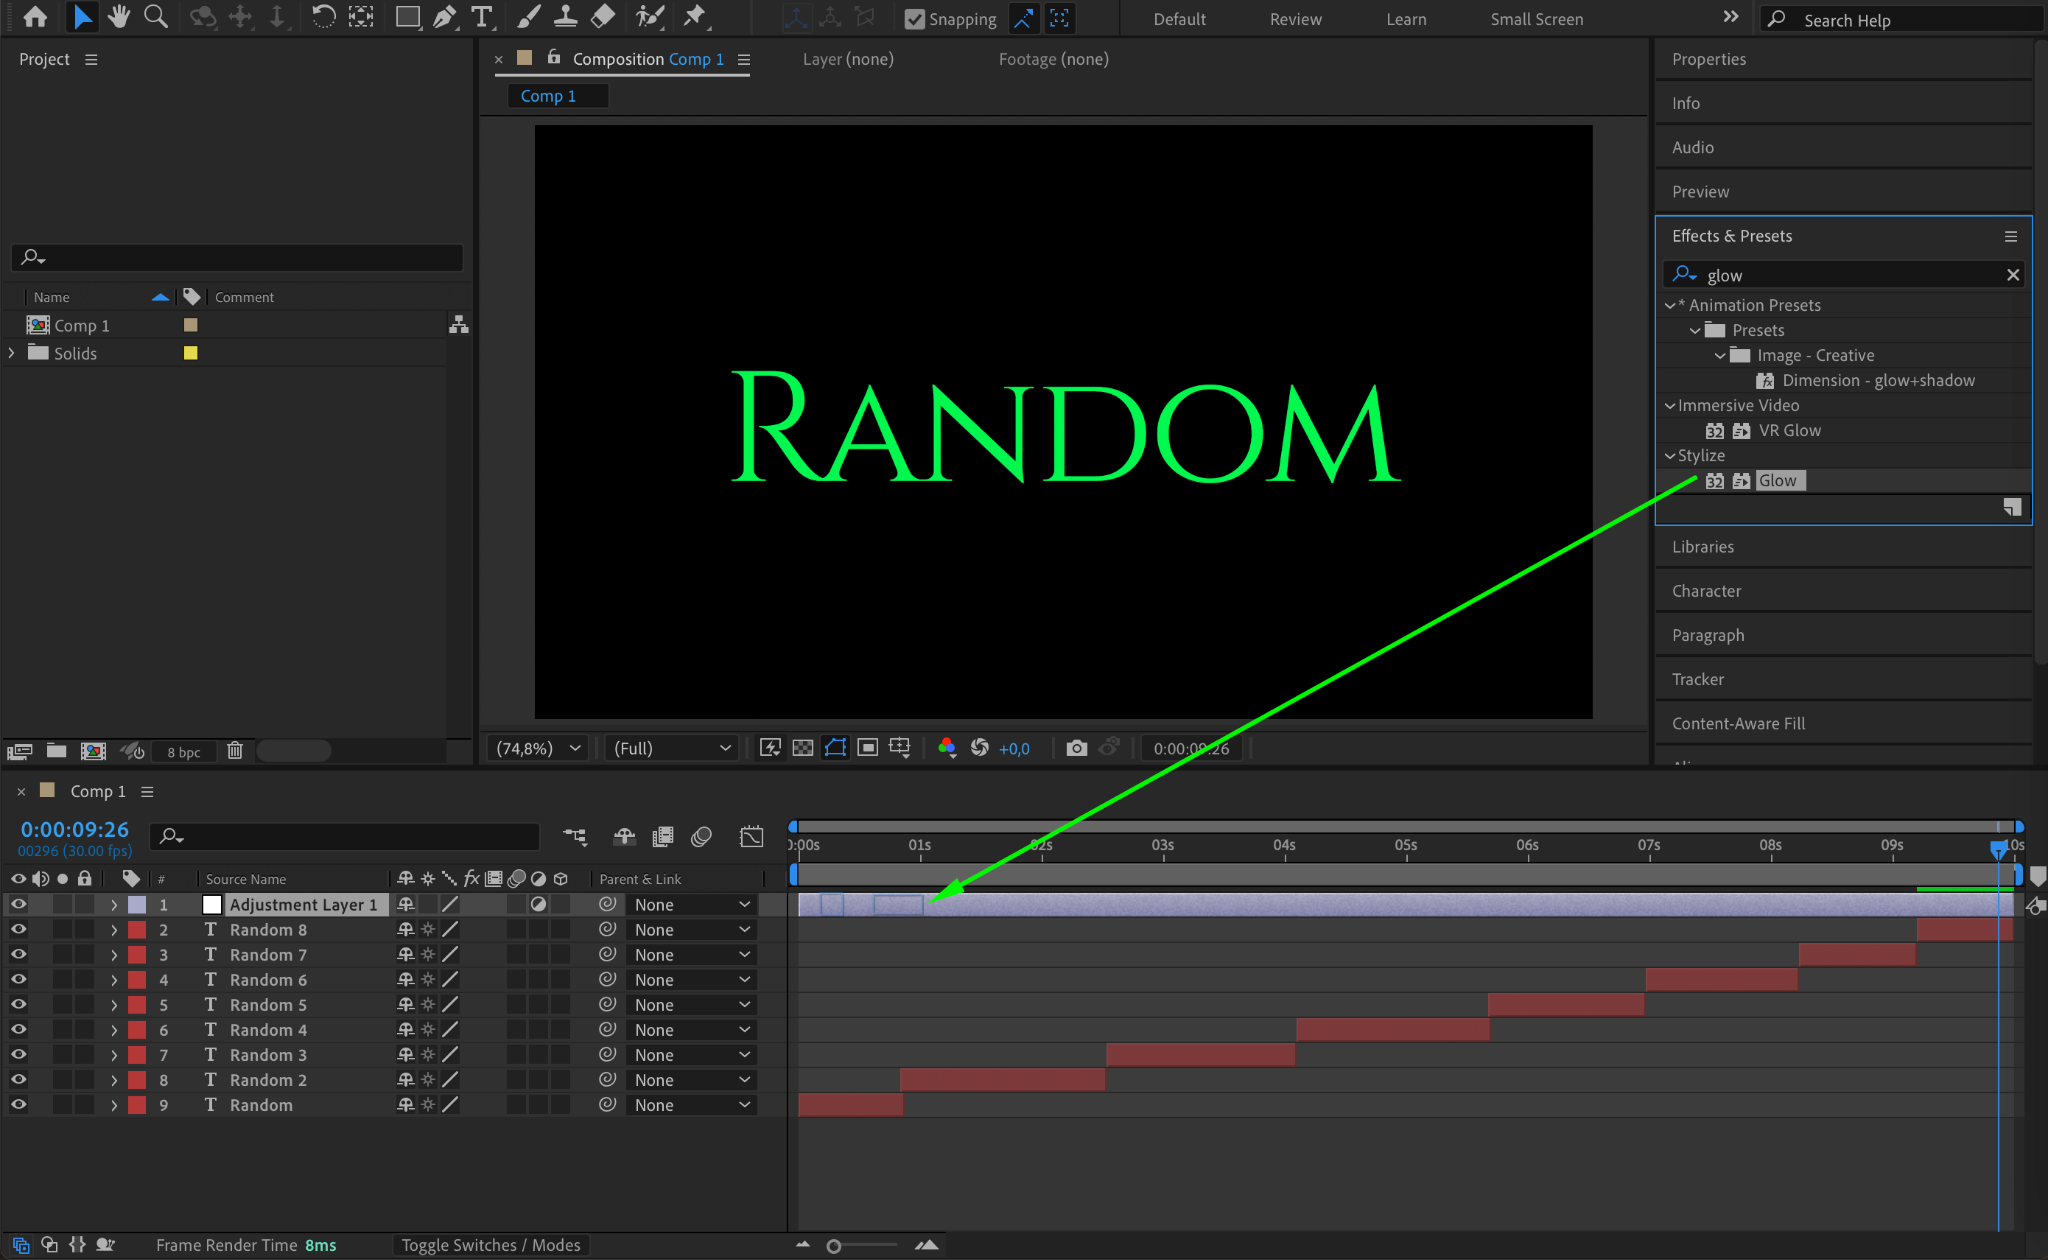This screenshot has height=1260, width=2048.
Task: Open the zoom level dropdown (74,8%)
Action: point(538,748)
